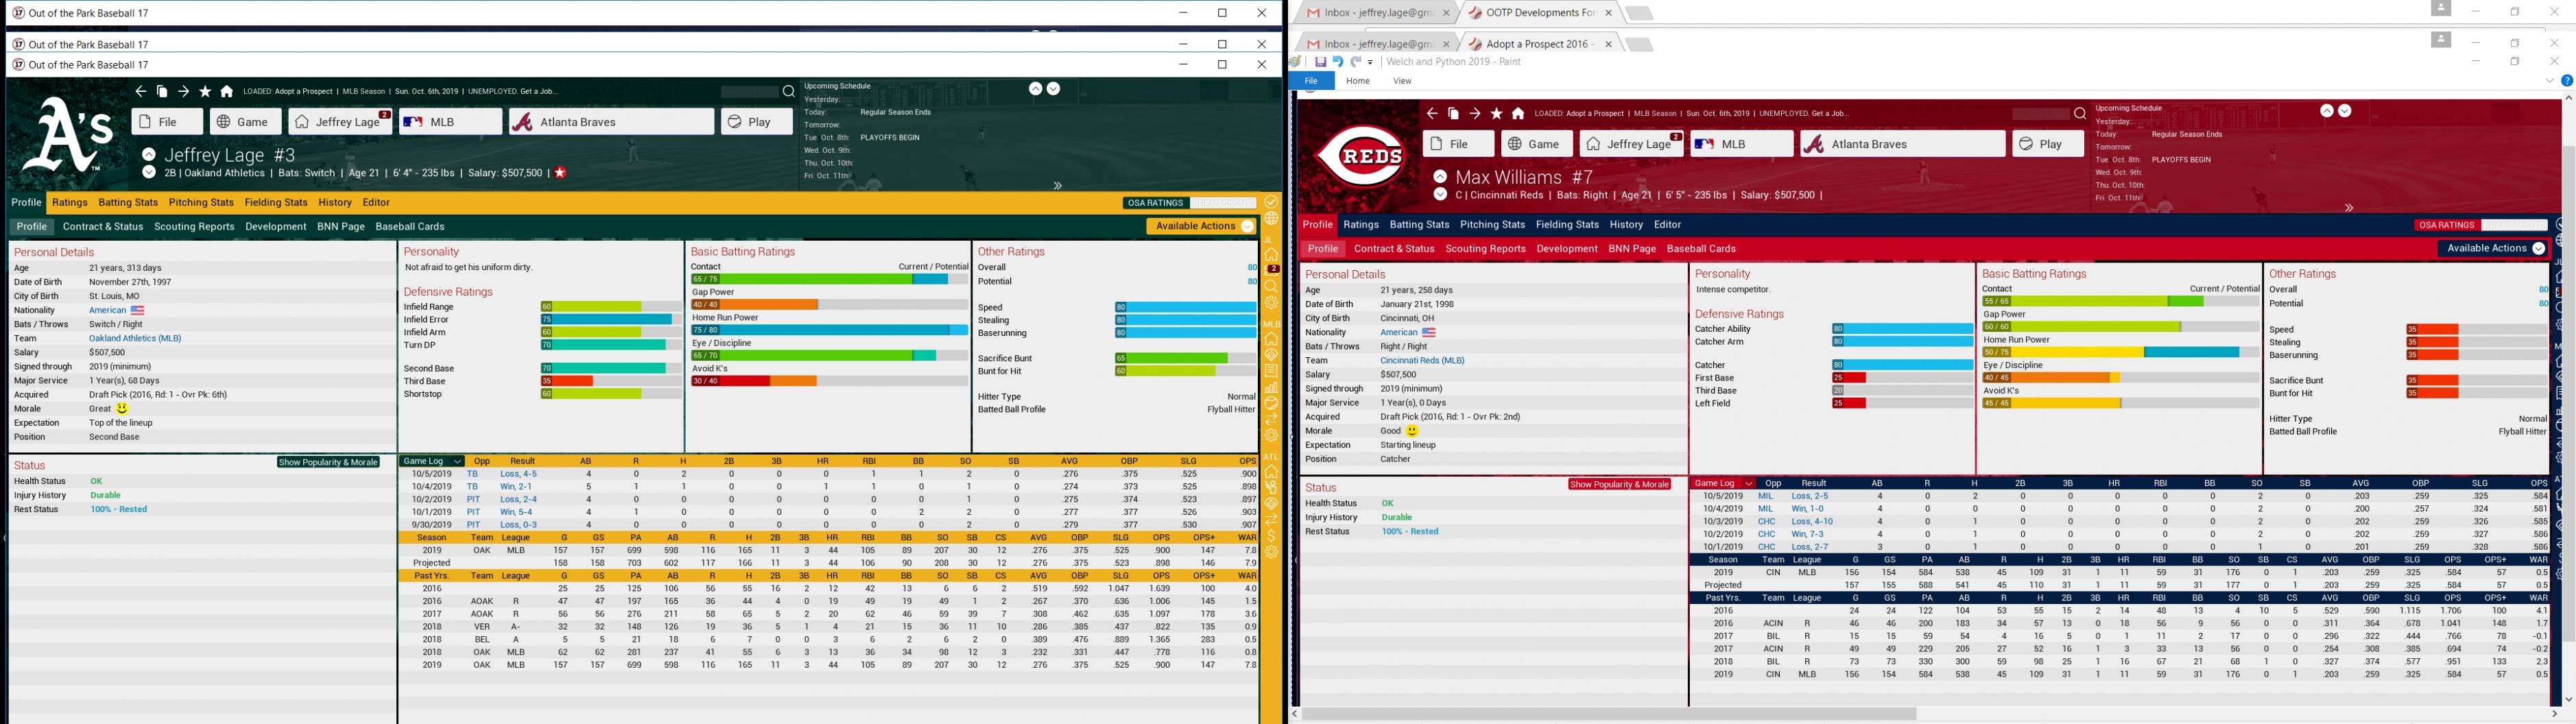The width and height of the screenshot is (2576, 724).
Task: Open Paint Home ribbon tab
Action: pyautogui.click(x=1357, y=81)
